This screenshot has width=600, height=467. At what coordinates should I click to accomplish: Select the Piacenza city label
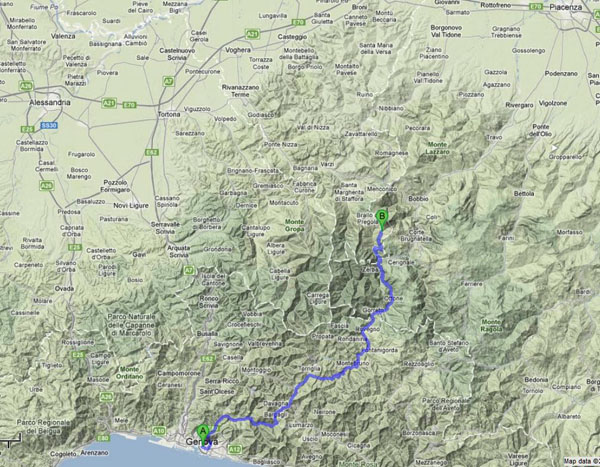coord(566,7)
